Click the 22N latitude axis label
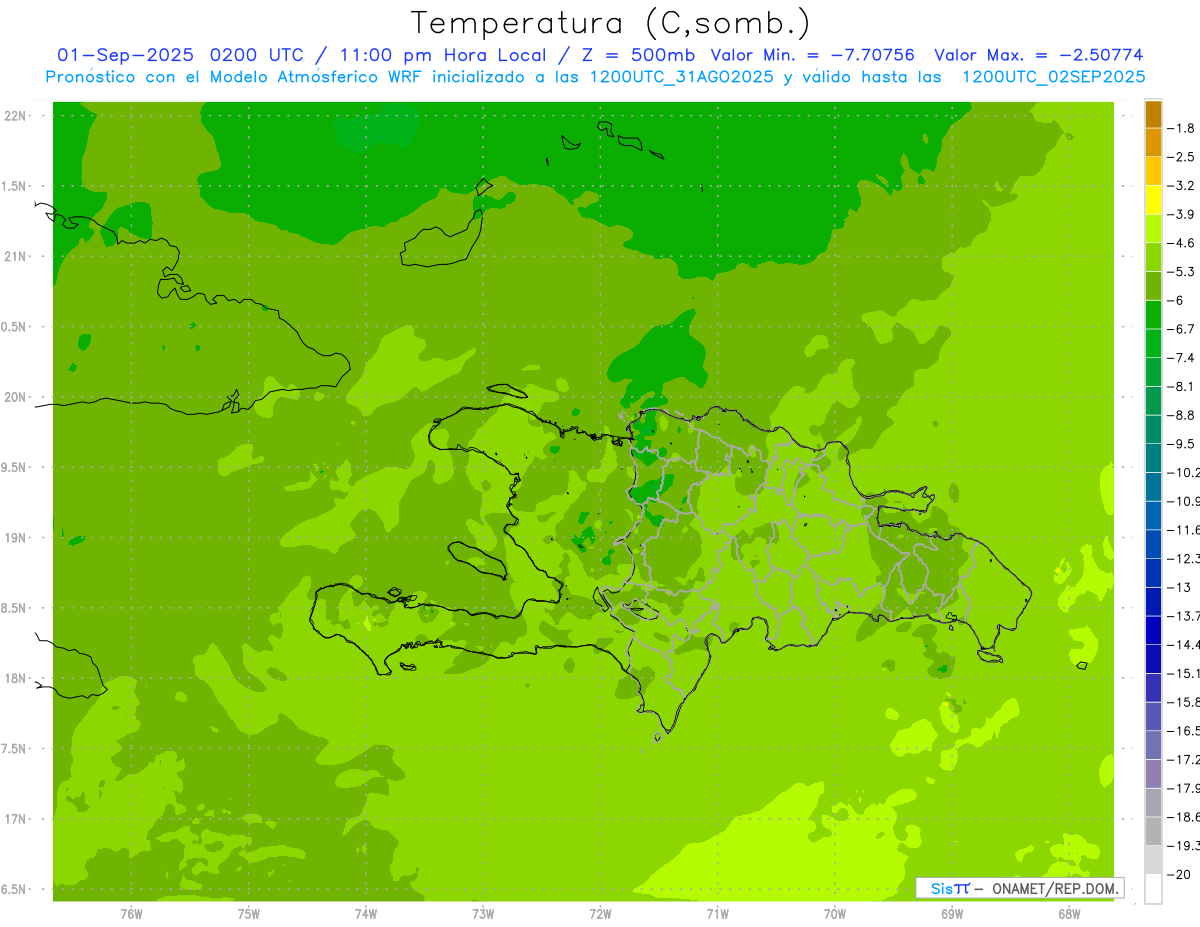Screen dimensions: 1200x927 click(16, 116)
